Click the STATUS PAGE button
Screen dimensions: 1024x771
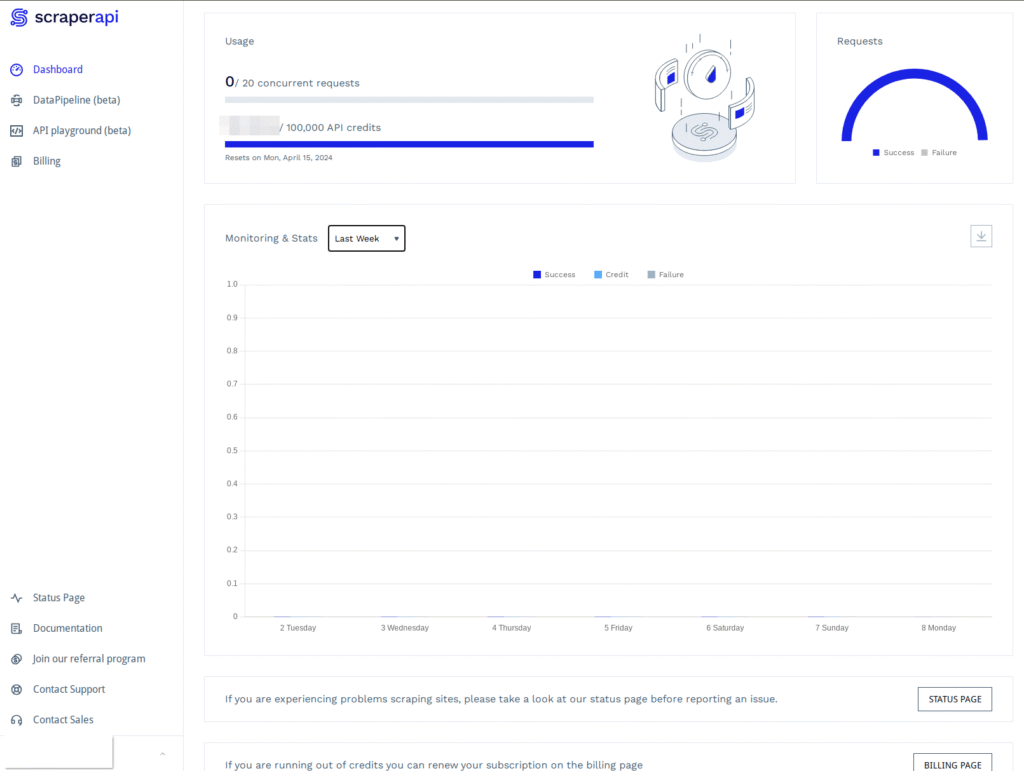pos(954,699)
